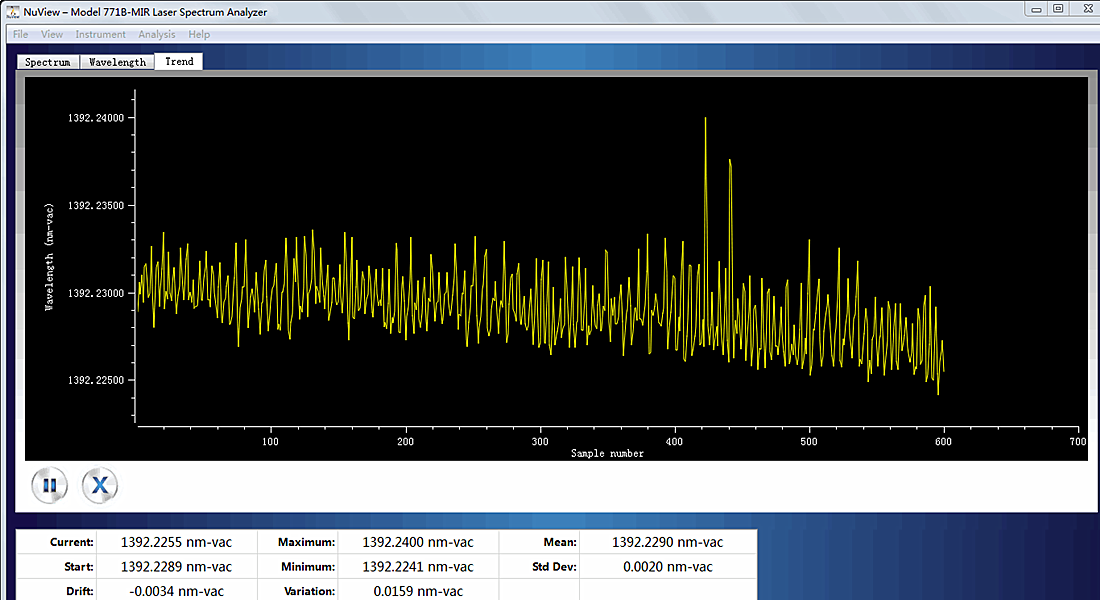The height and width of the screenshot is (600, 1100).
Task: Select the Trend tab
Action: coord(180,61)
